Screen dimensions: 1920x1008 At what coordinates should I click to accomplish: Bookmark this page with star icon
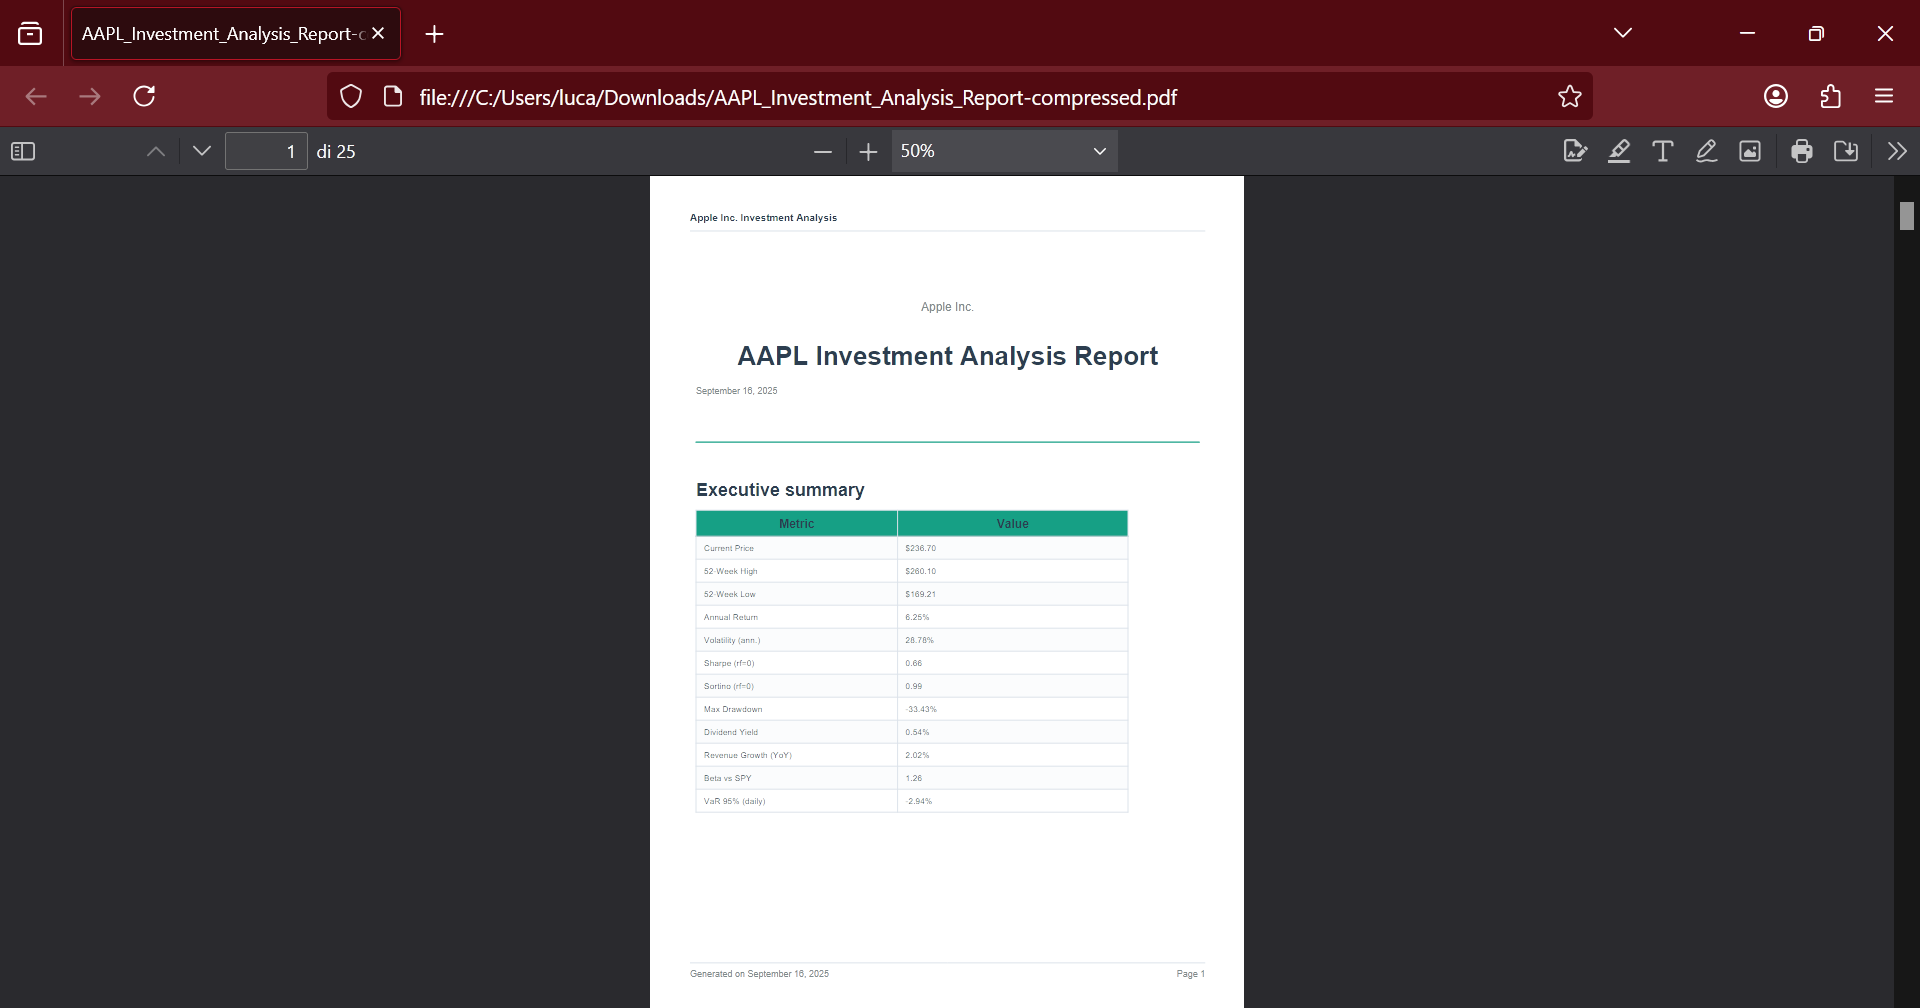[1570, 96]
